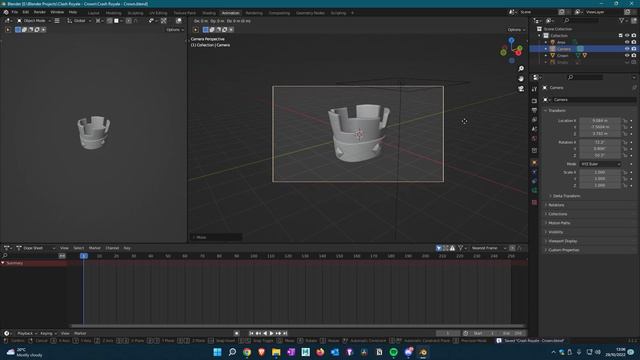Viewport: 640px width, 360px height.
Task: Click the blue Z axis on navigation gizmo
Action: point(511,40)
